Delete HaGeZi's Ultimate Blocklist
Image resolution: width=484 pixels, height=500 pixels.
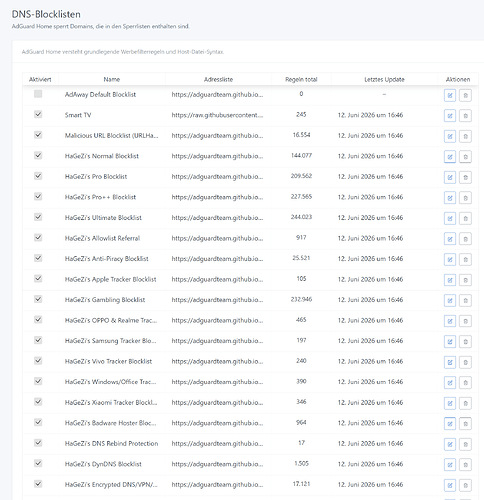tap(465, 219)
